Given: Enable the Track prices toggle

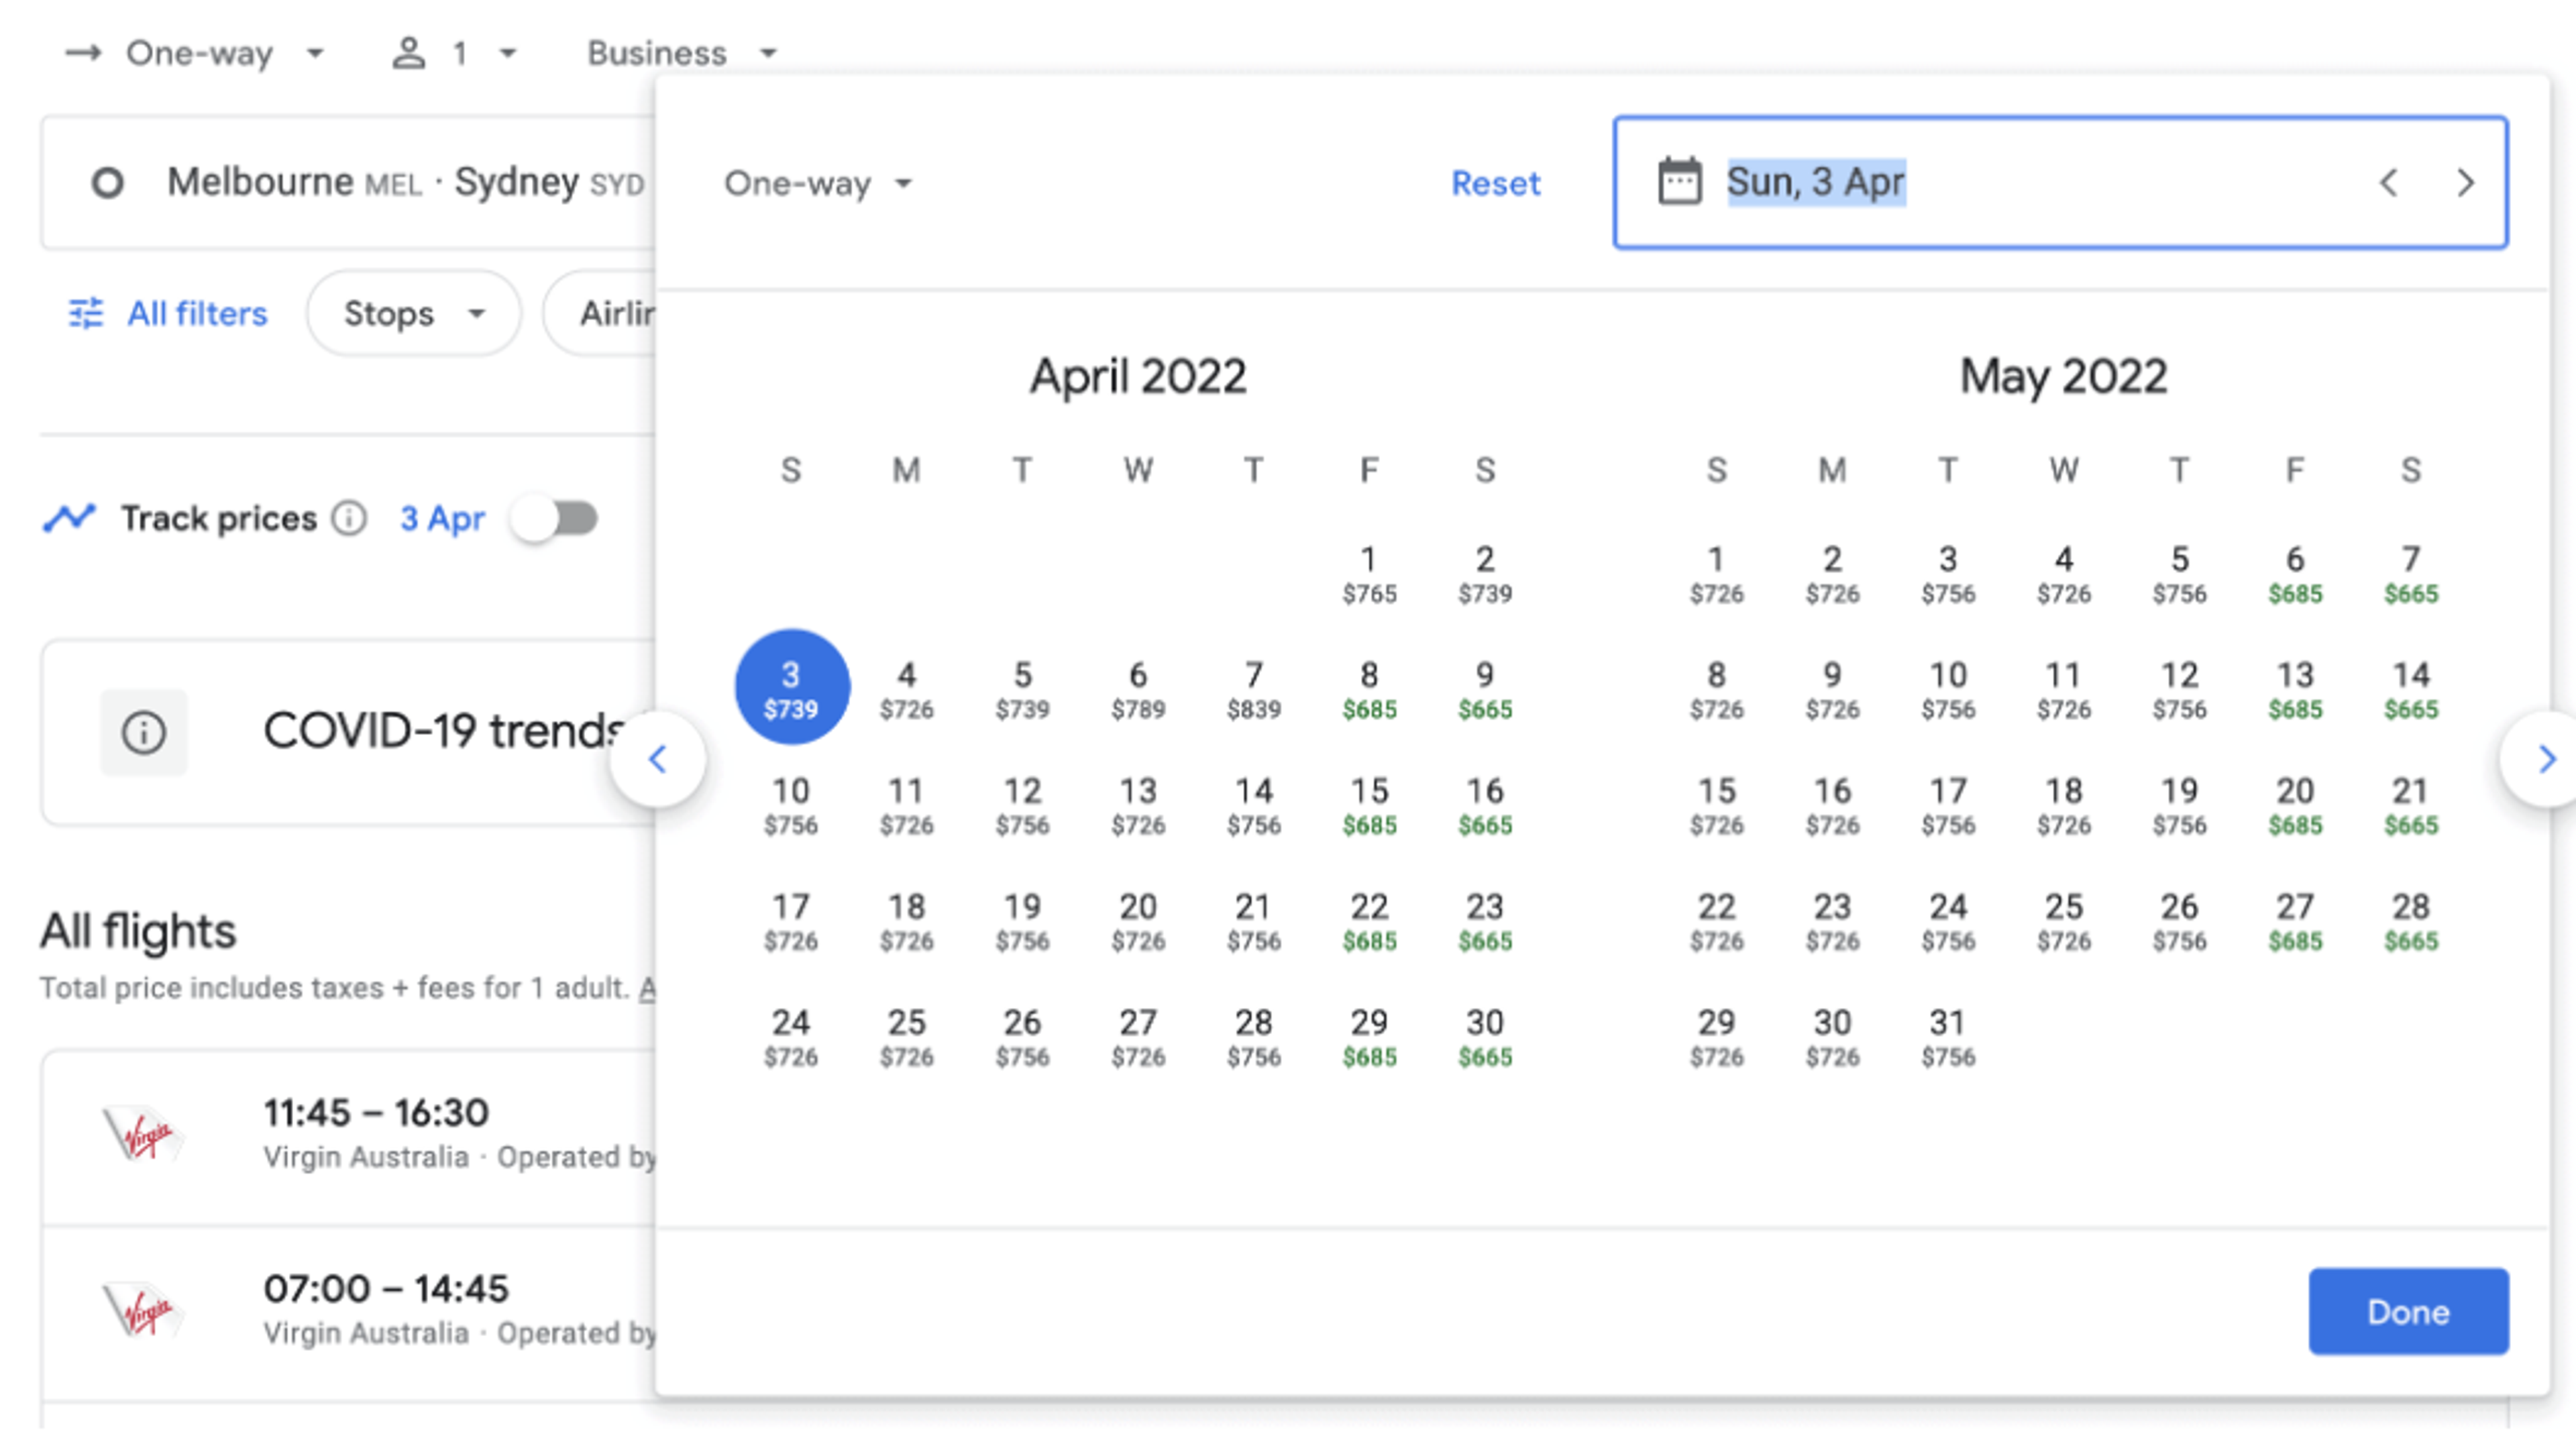Looking at the screenshot, I should coord(555,519).
